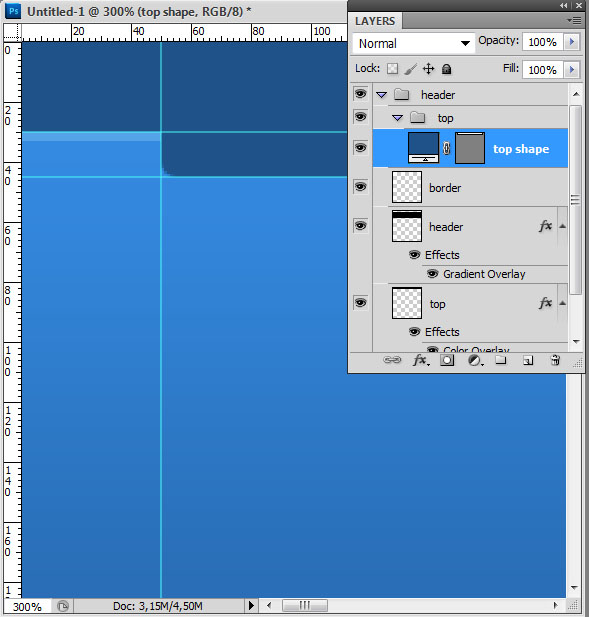This screenshot has height=617, width=589.
Task: Click the 300% zoom level field
Action: pos(27,606)
